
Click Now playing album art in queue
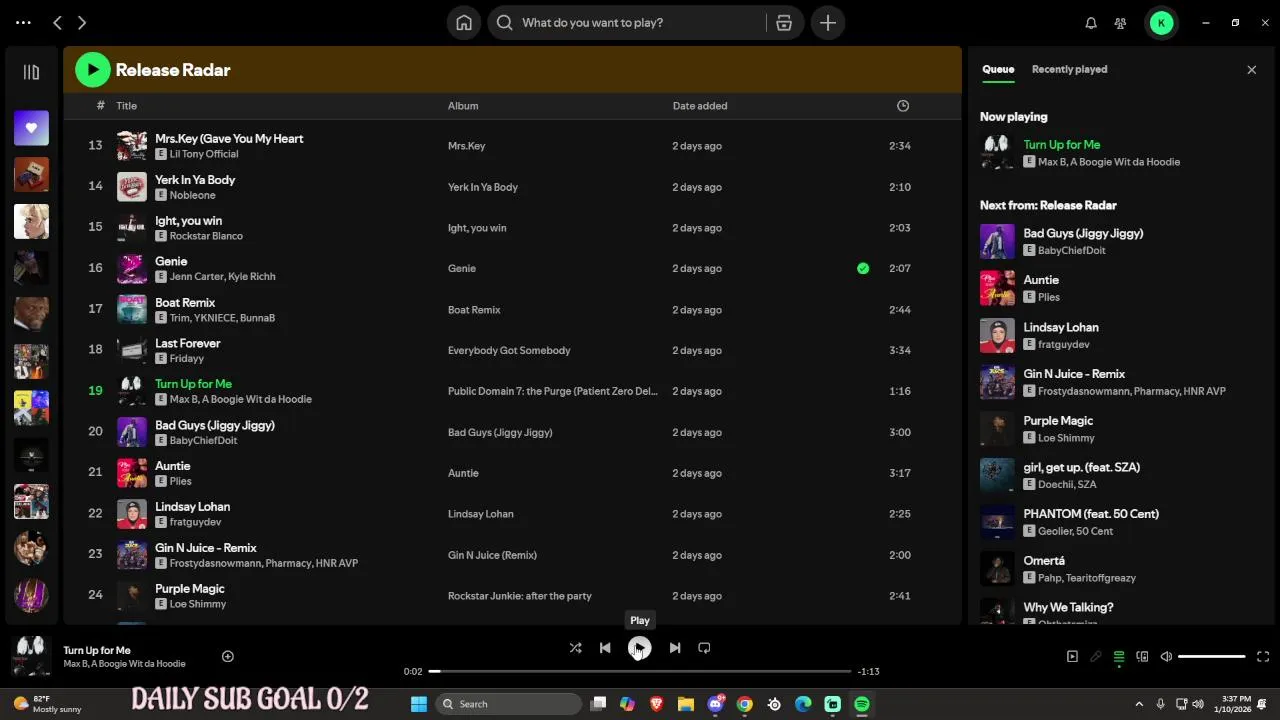997,152
